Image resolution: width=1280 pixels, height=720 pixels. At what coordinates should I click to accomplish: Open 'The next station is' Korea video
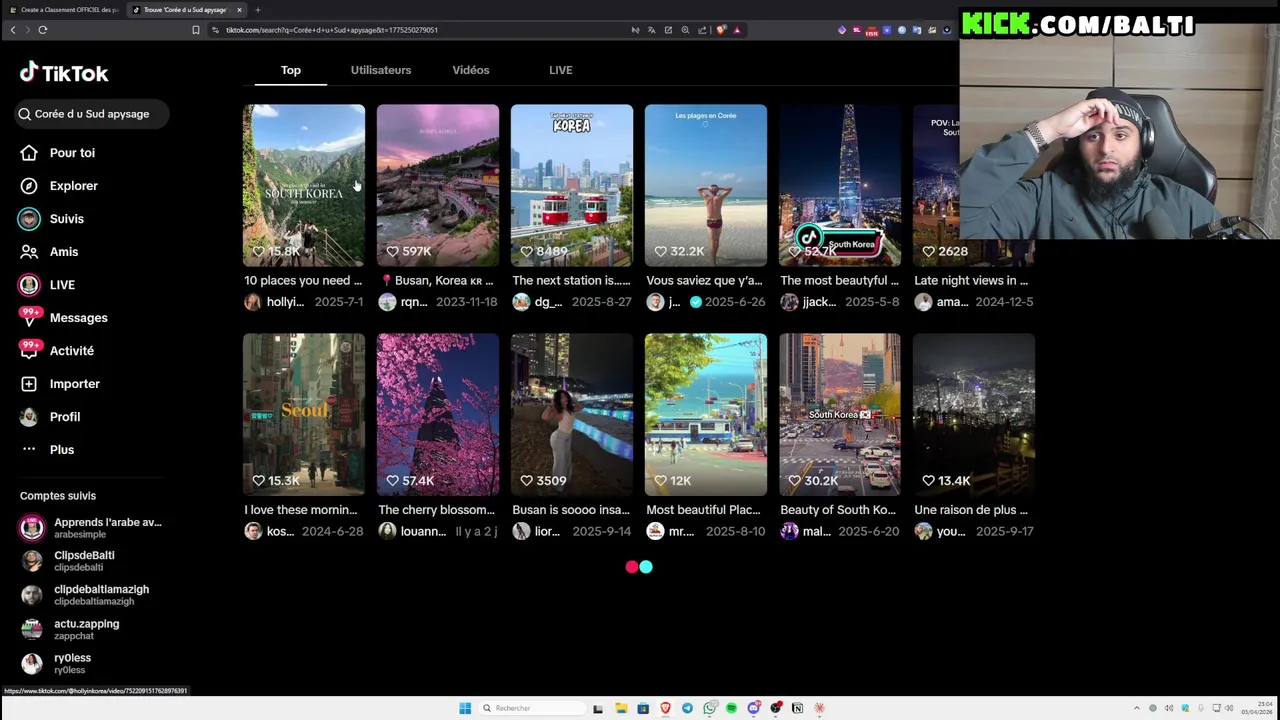click(572, 185)
